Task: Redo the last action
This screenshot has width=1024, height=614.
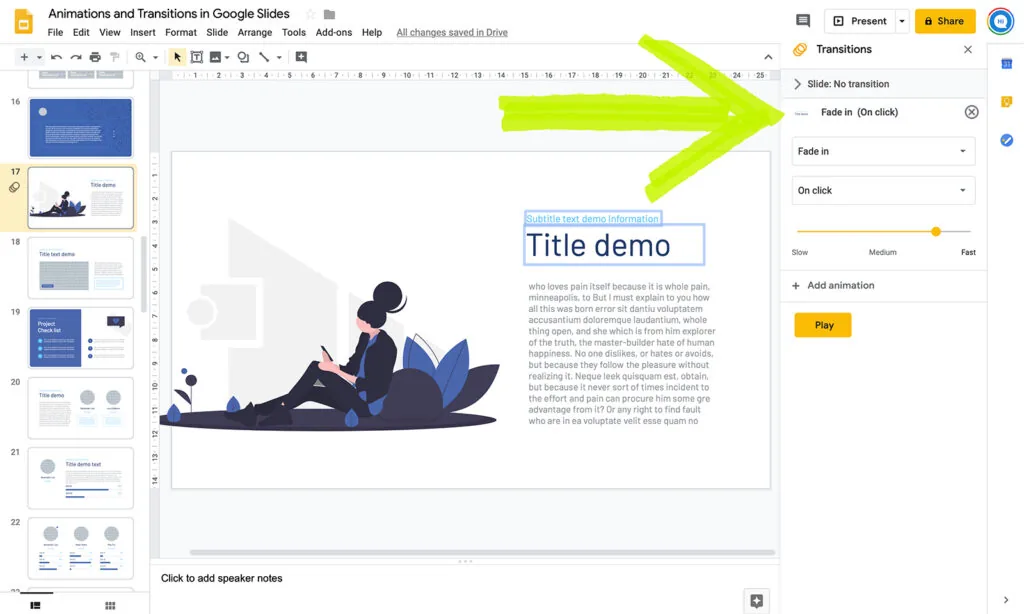Action: 76,57
